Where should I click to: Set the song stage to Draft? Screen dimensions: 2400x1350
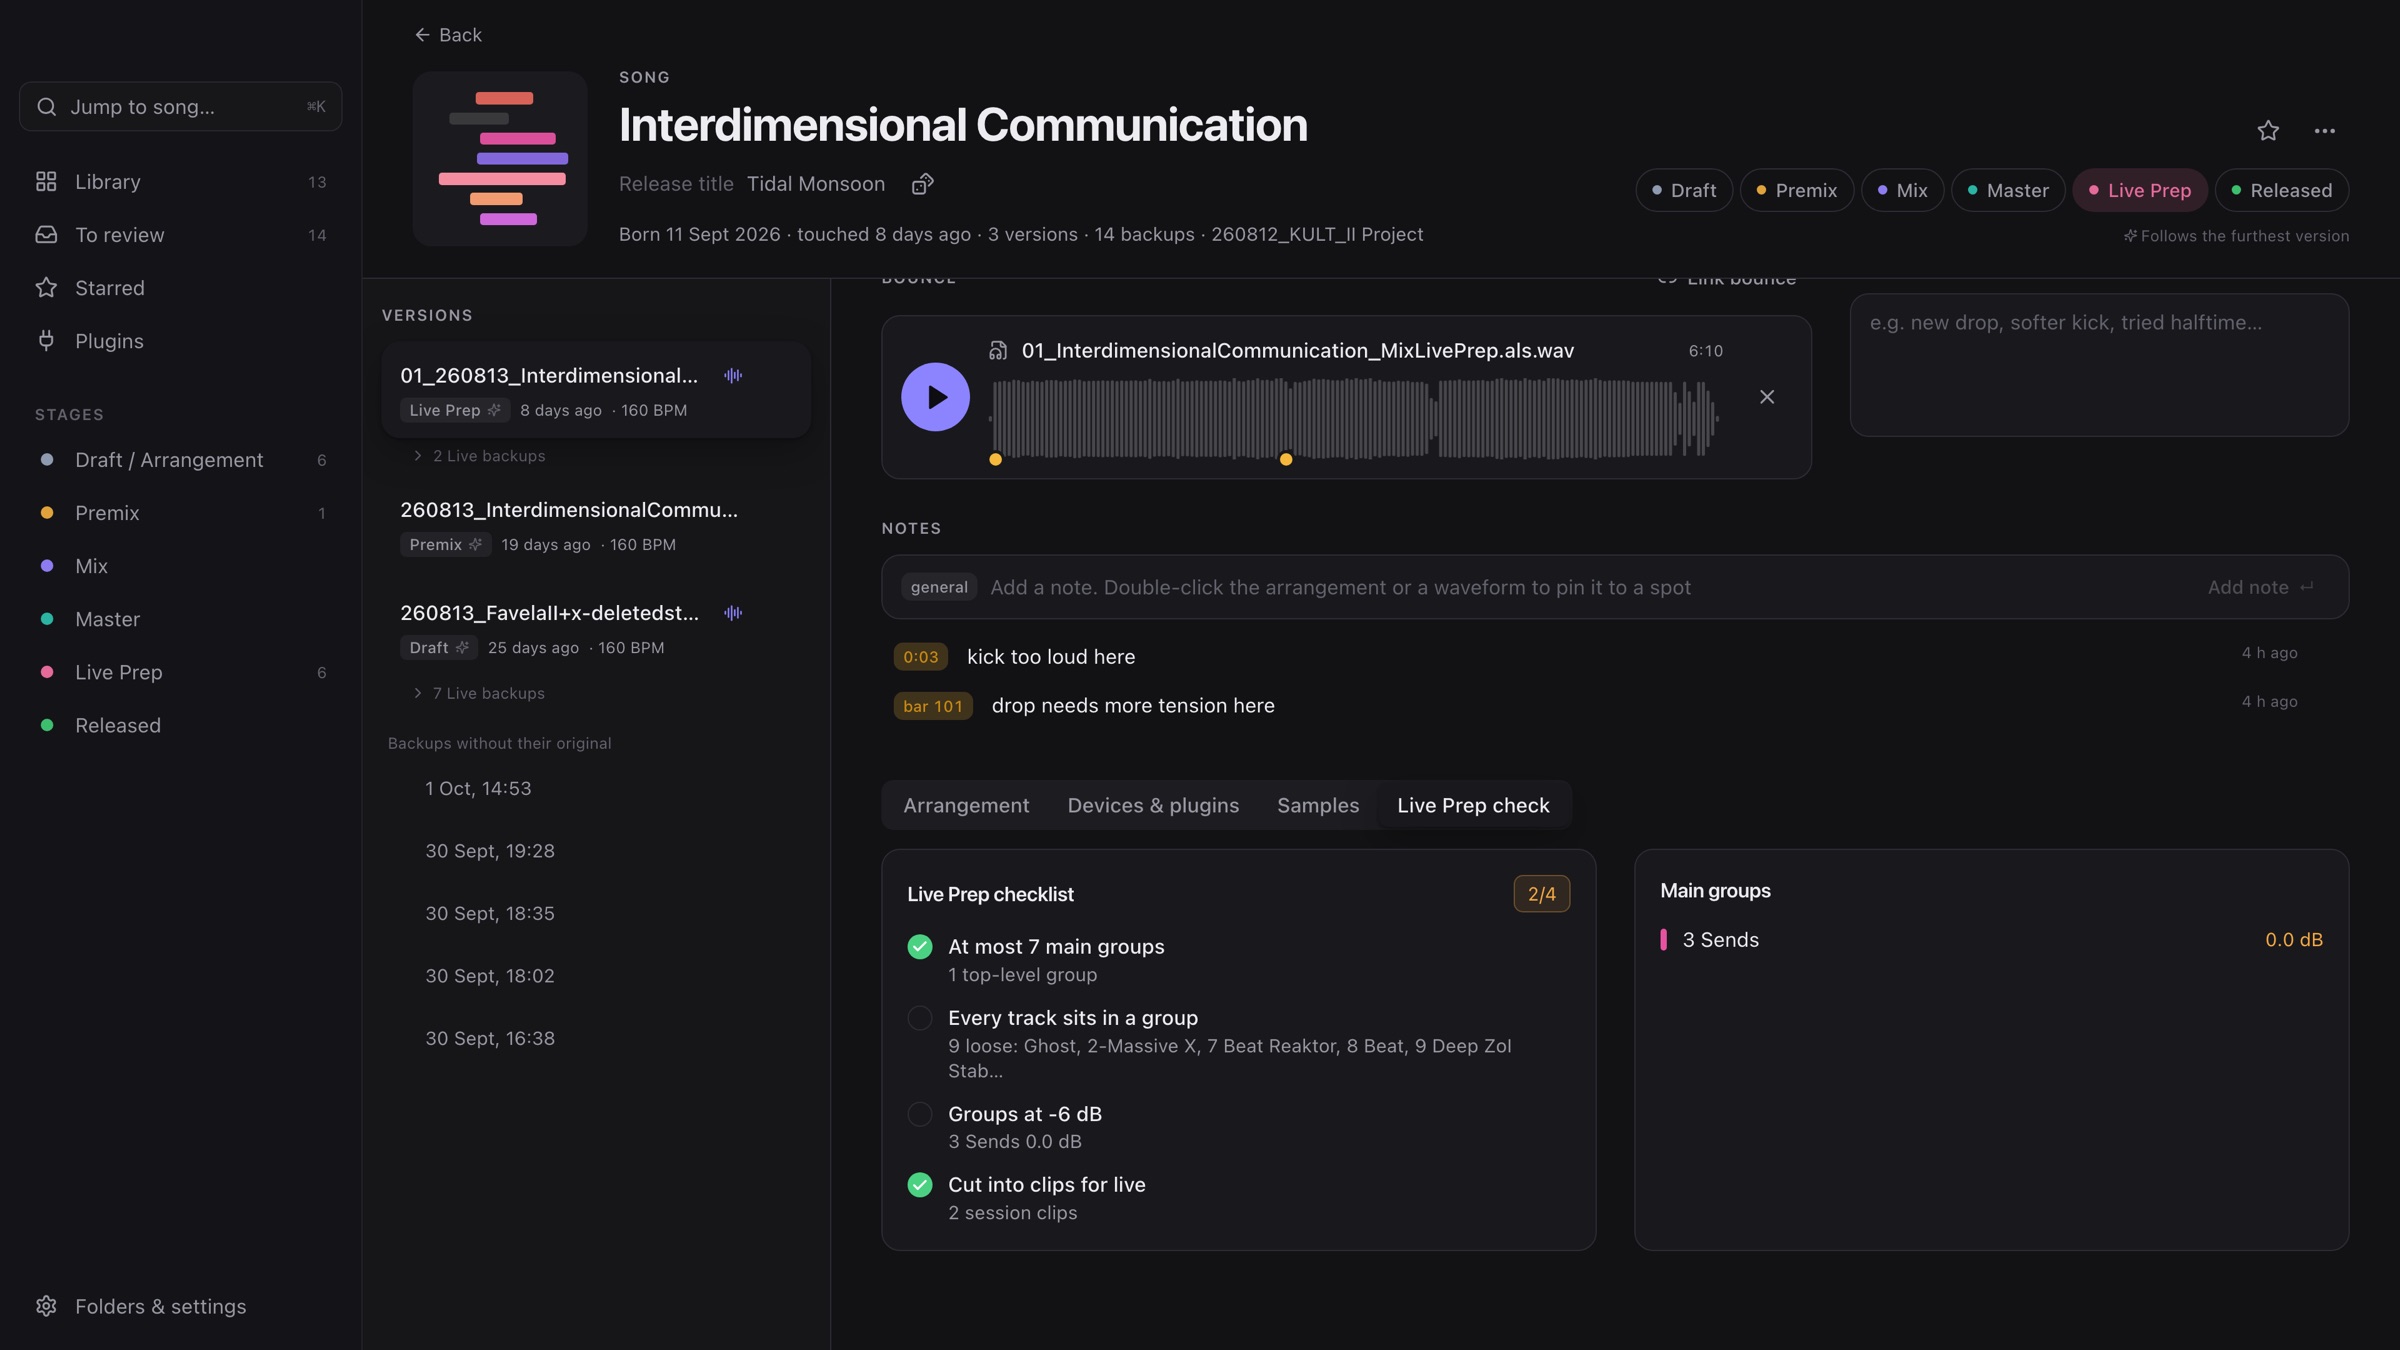click(1684, 190)
